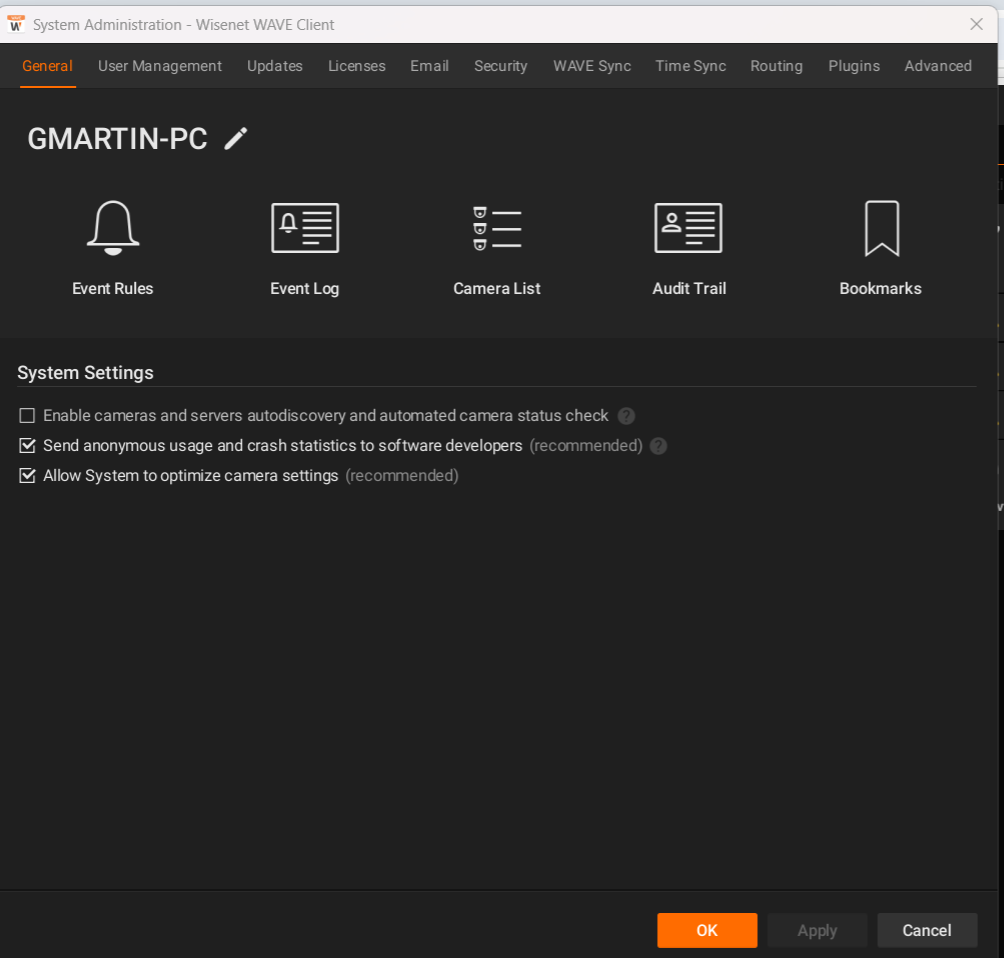Show help for anonymous usage statistics
The image size is (1004, 958).
658,446
